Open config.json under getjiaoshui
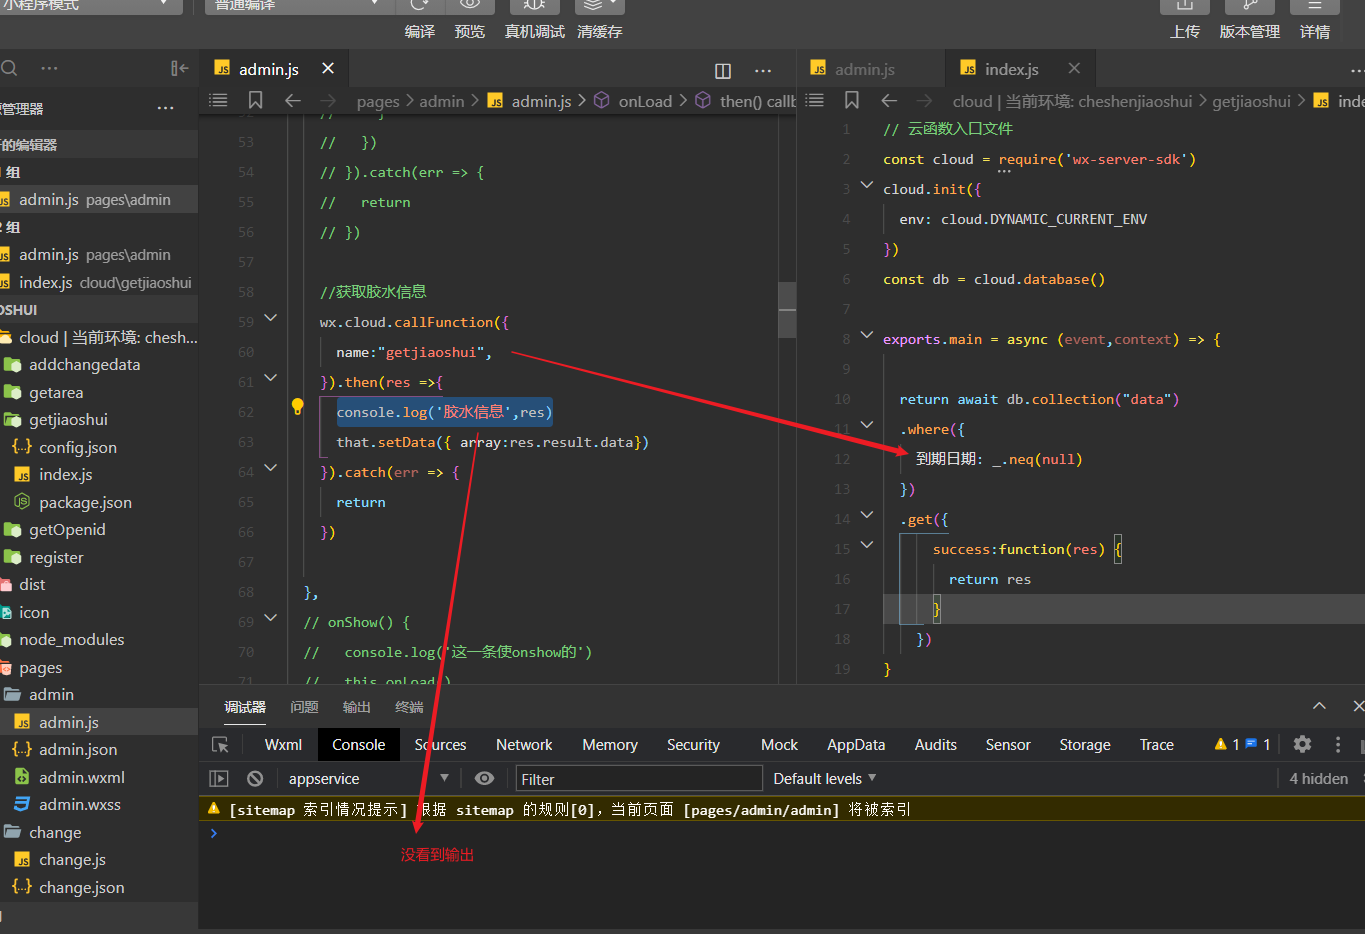Screen dimensions: 1365x934 77,447
